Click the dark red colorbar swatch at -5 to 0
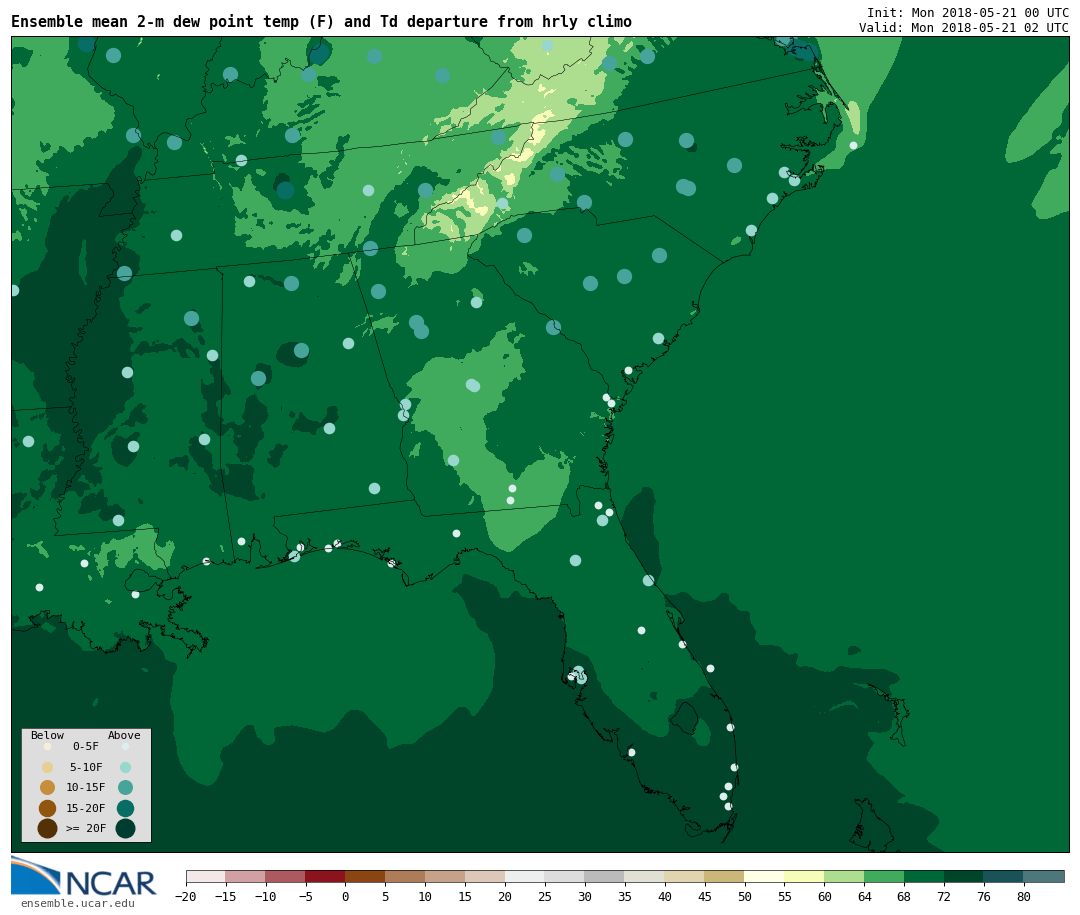The image size is (1080, 915). (x=325, y=876)
